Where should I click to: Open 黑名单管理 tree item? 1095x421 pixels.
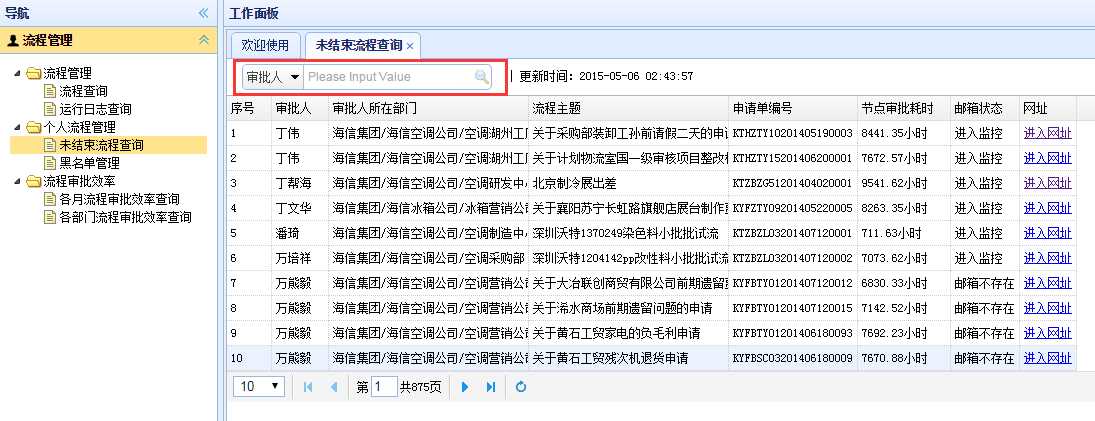[x=89, y=164]
